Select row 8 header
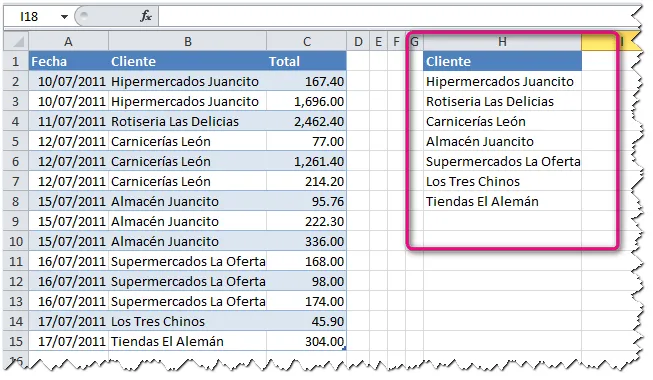Screen dimensions: 653x380 point(16,201)
